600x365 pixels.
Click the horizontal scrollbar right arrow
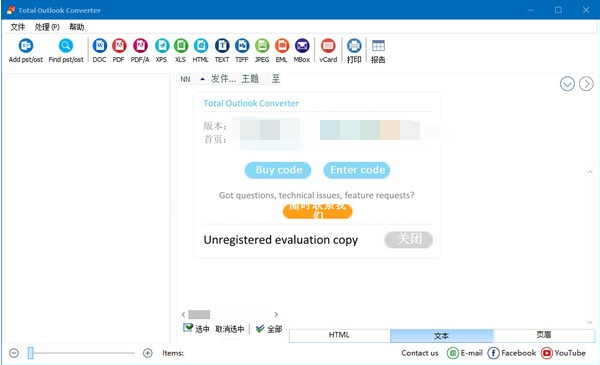click(x=276, y=314)
